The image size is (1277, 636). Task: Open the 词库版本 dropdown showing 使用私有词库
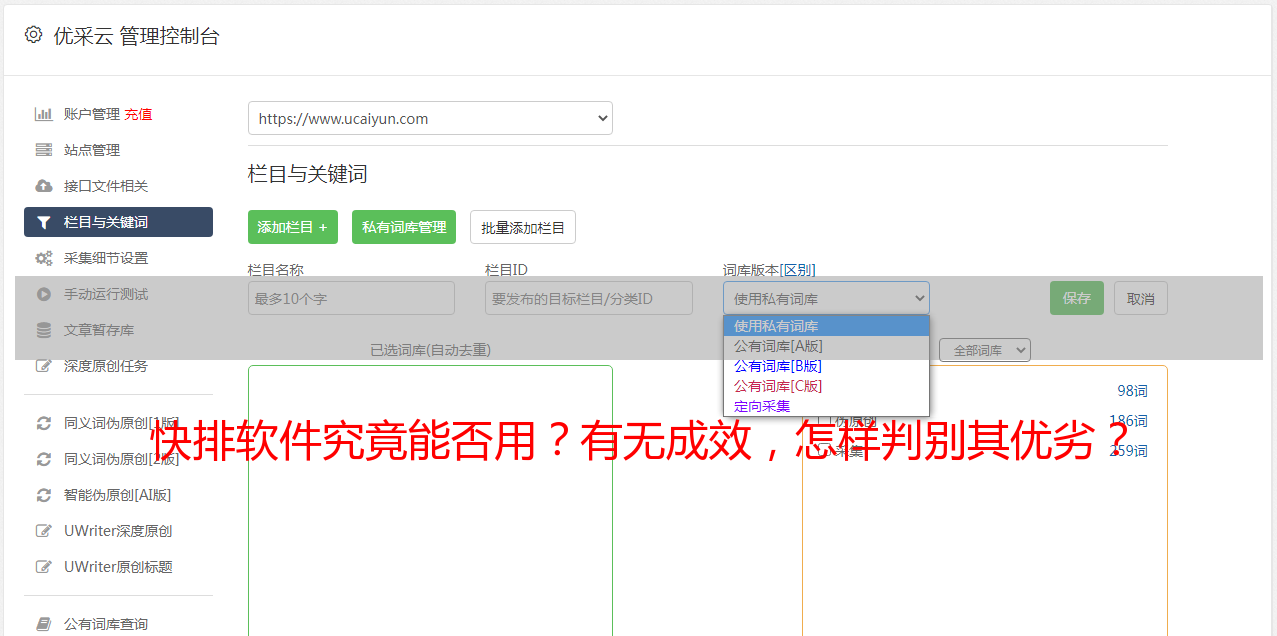tap(826, 298)
